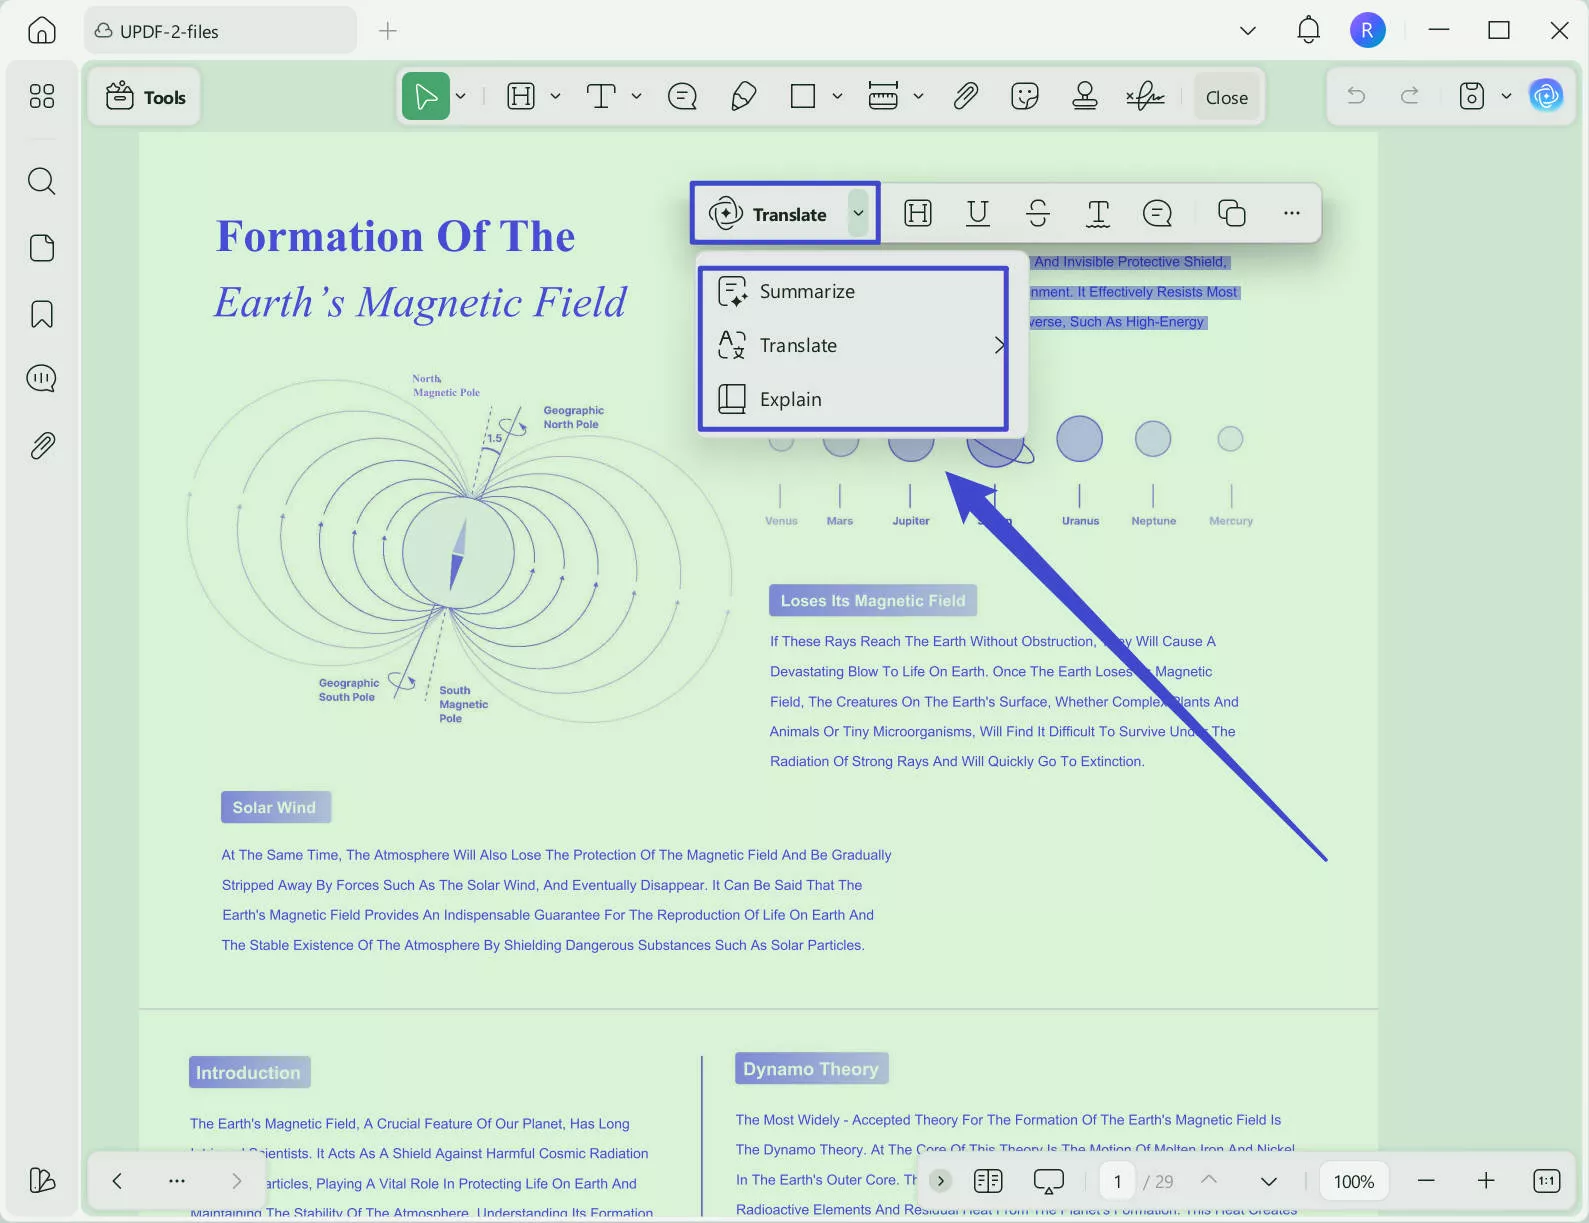Image resolution: width=1589 pixels, height=1223 pixels.
Task: Open the comments panel in sidebar
Action: pyautogui.click(x=41, y=379)
